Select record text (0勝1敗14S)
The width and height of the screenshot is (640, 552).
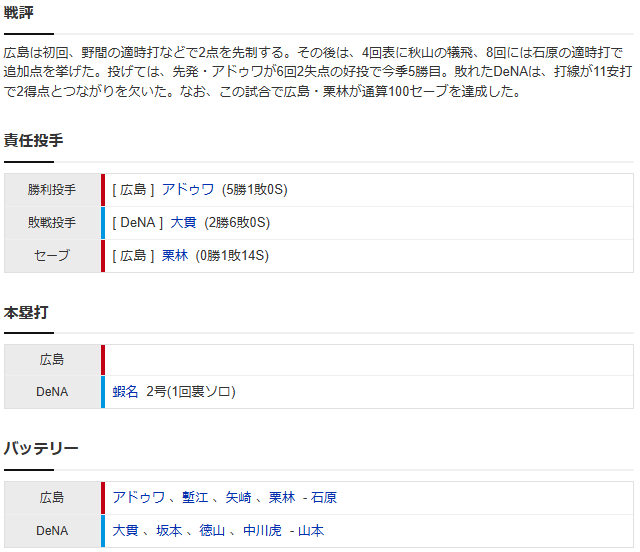(232, 256)
